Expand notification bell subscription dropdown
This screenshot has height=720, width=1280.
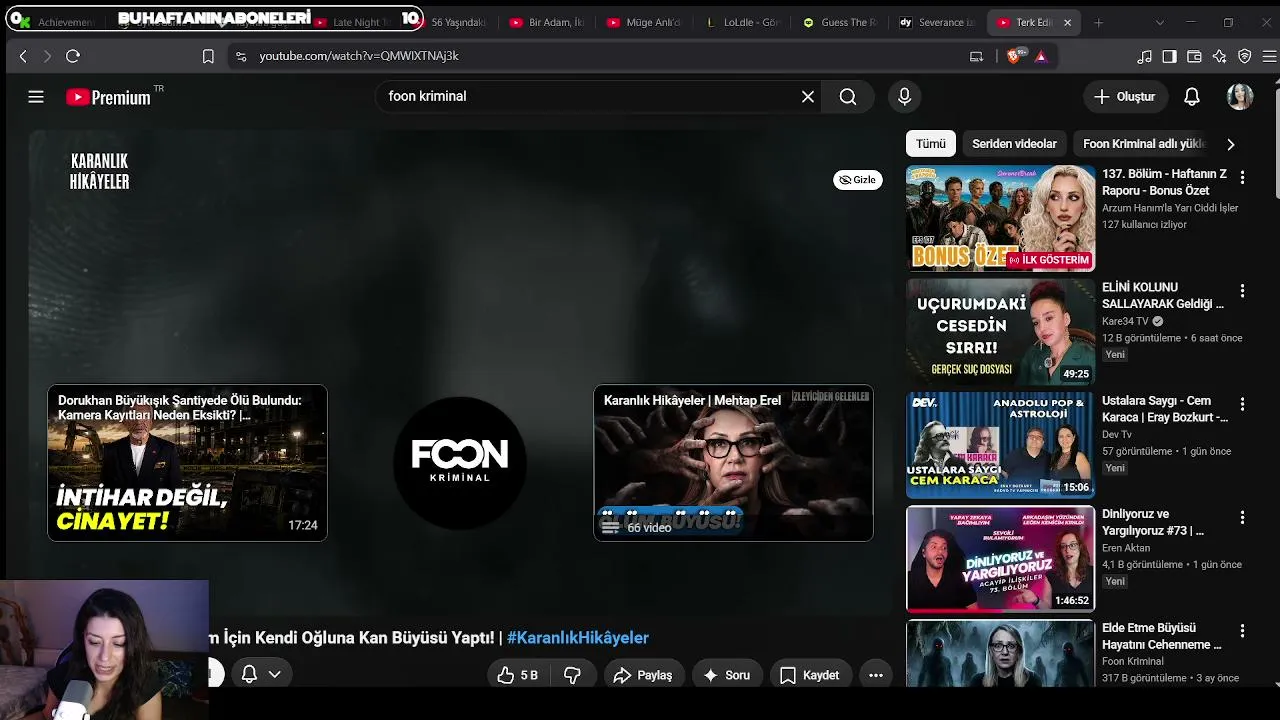262,675
